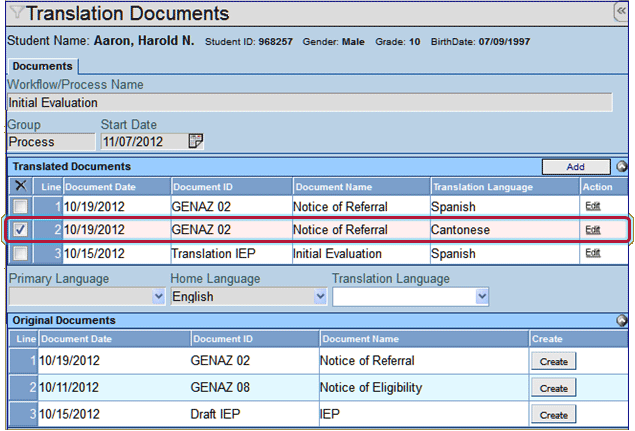Click the Document Date header in Translated Documents

pyautogui.click(x=117, y=187)
